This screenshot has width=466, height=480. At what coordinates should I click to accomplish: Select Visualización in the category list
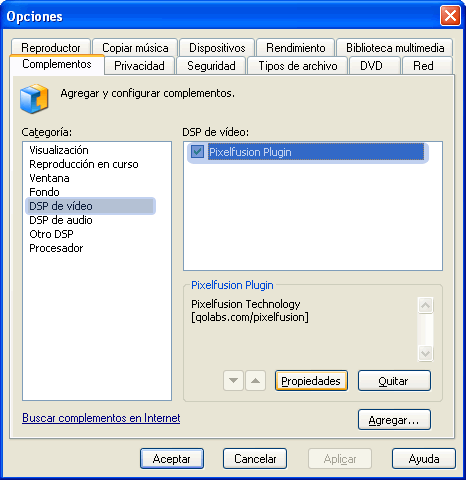(59, 150)
